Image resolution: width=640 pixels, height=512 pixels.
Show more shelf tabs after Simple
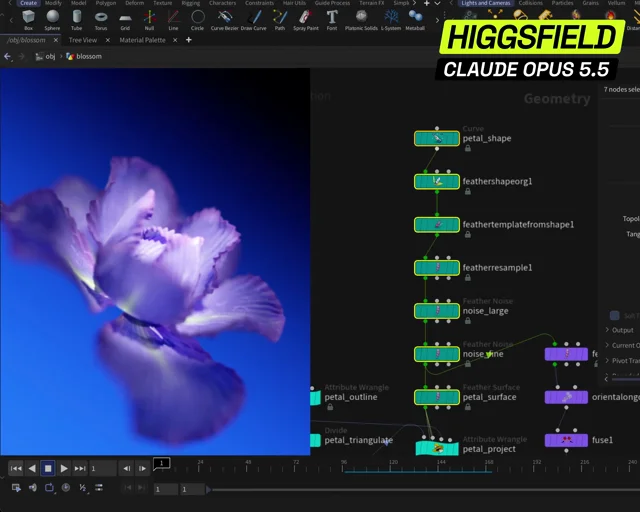tap(415, 3)
